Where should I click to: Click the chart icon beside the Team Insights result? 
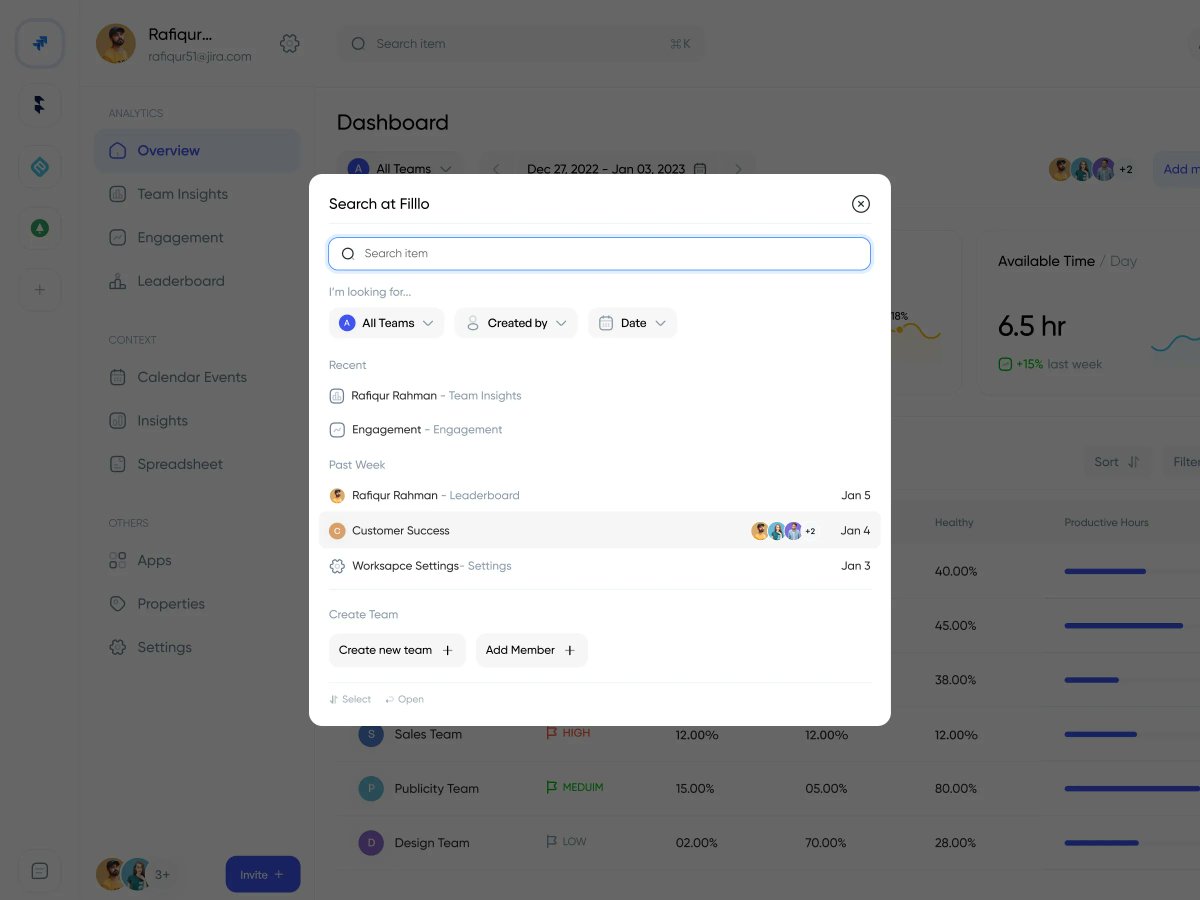pos(337,396)
